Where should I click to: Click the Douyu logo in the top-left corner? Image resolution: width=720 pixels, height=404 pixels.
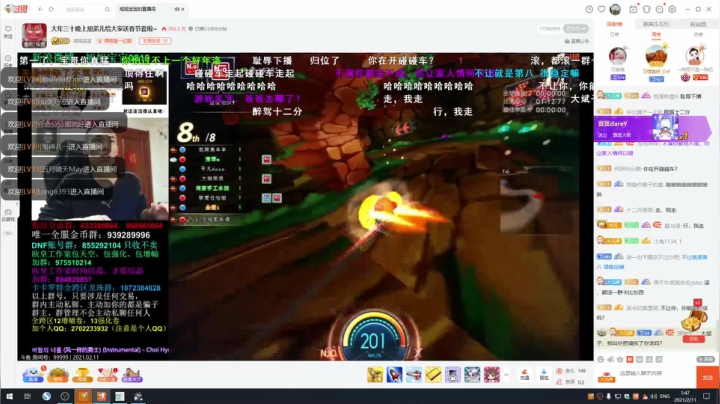tap(16, 9)
